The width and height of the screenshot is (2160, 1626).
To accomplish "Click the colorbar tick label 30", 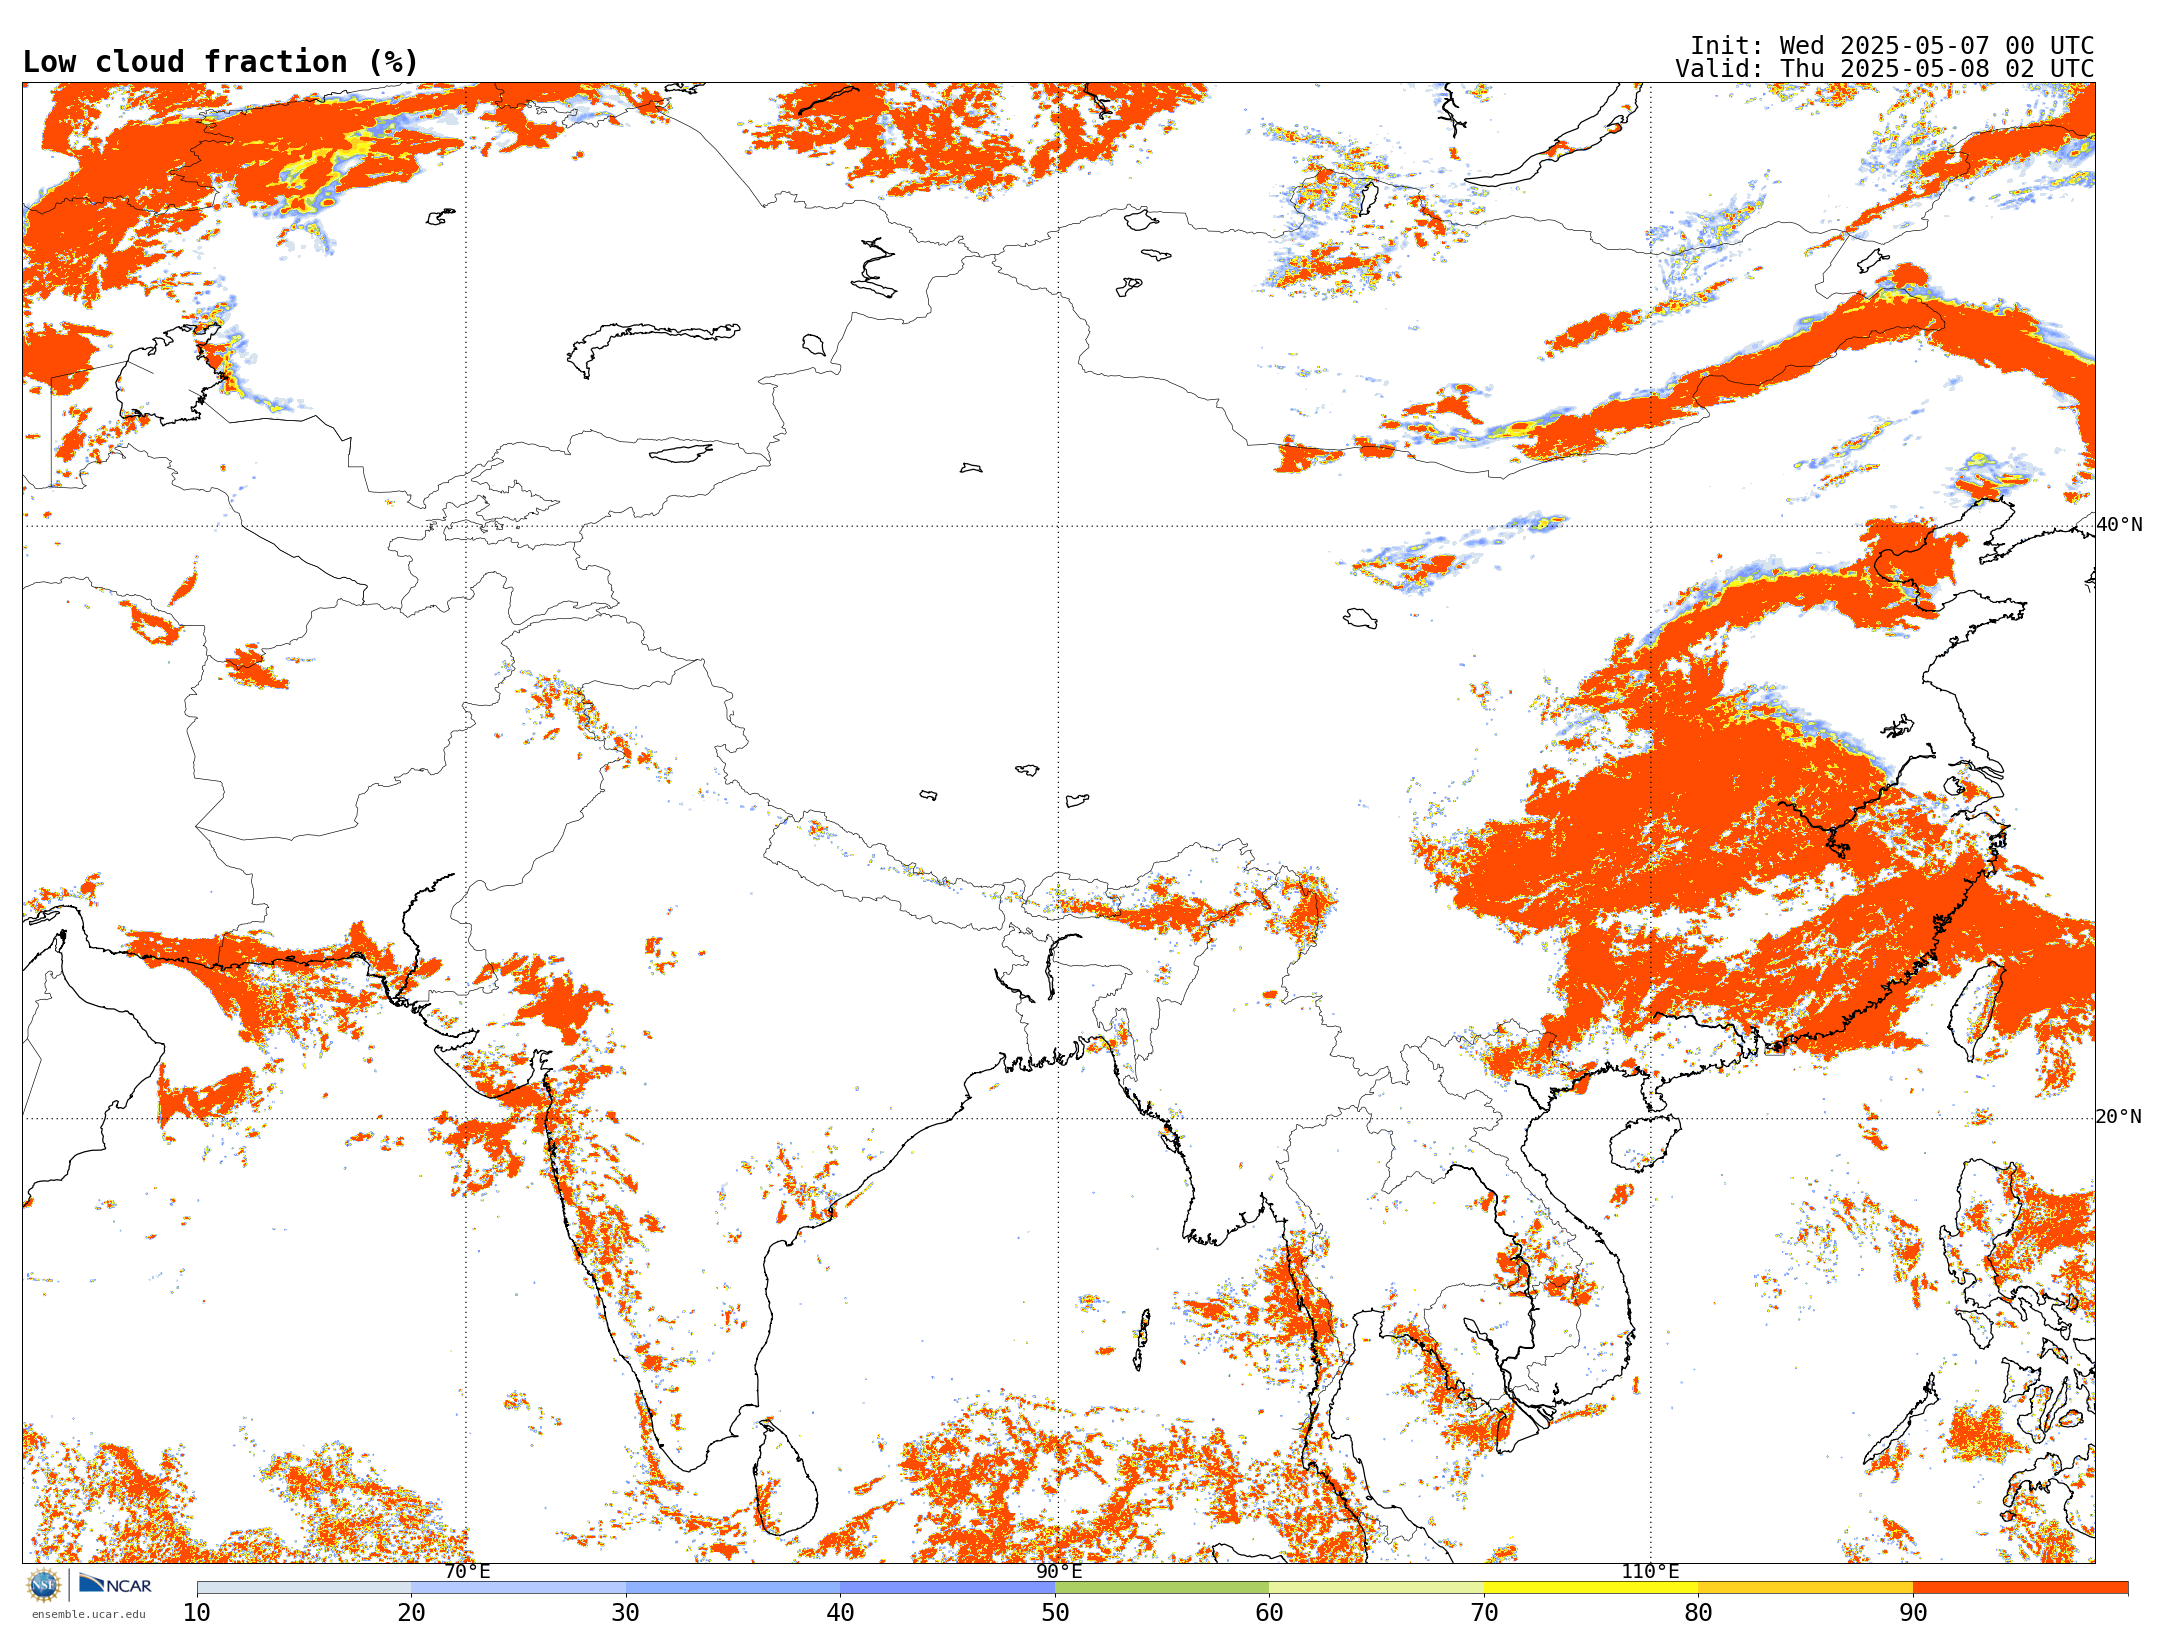I will (626, 1613).
